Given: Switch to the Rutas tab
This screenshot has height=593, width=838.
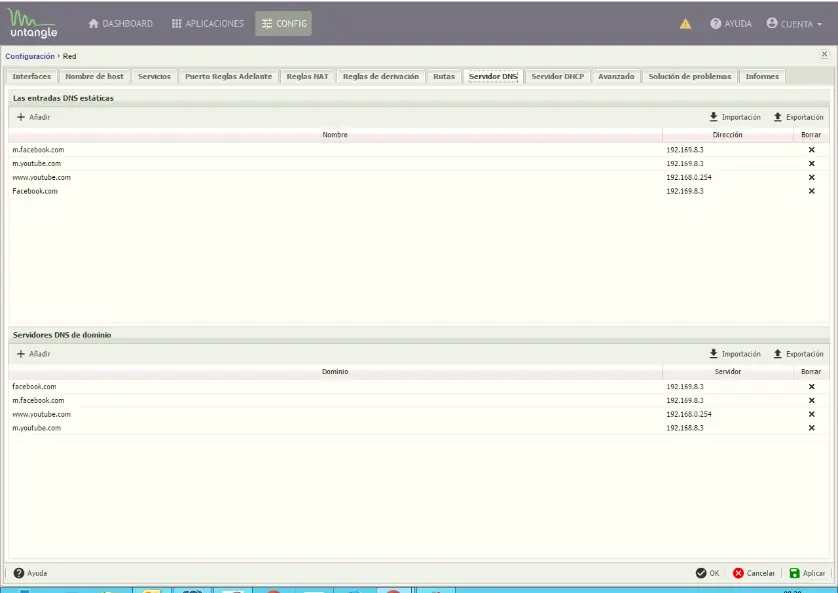Looking at the screenshot, I should point(444,76).
